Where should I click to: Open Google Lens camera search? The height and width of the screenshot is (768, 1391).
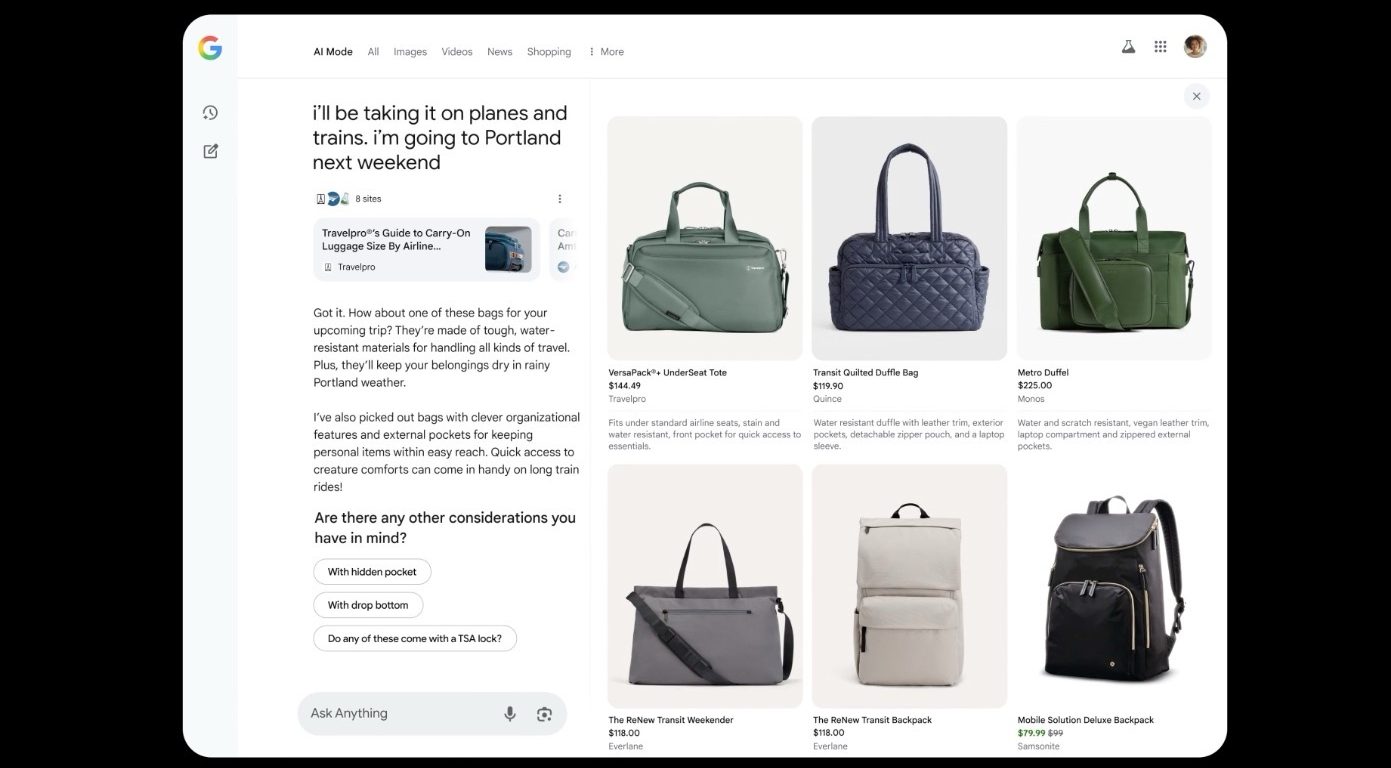(544, 714)
